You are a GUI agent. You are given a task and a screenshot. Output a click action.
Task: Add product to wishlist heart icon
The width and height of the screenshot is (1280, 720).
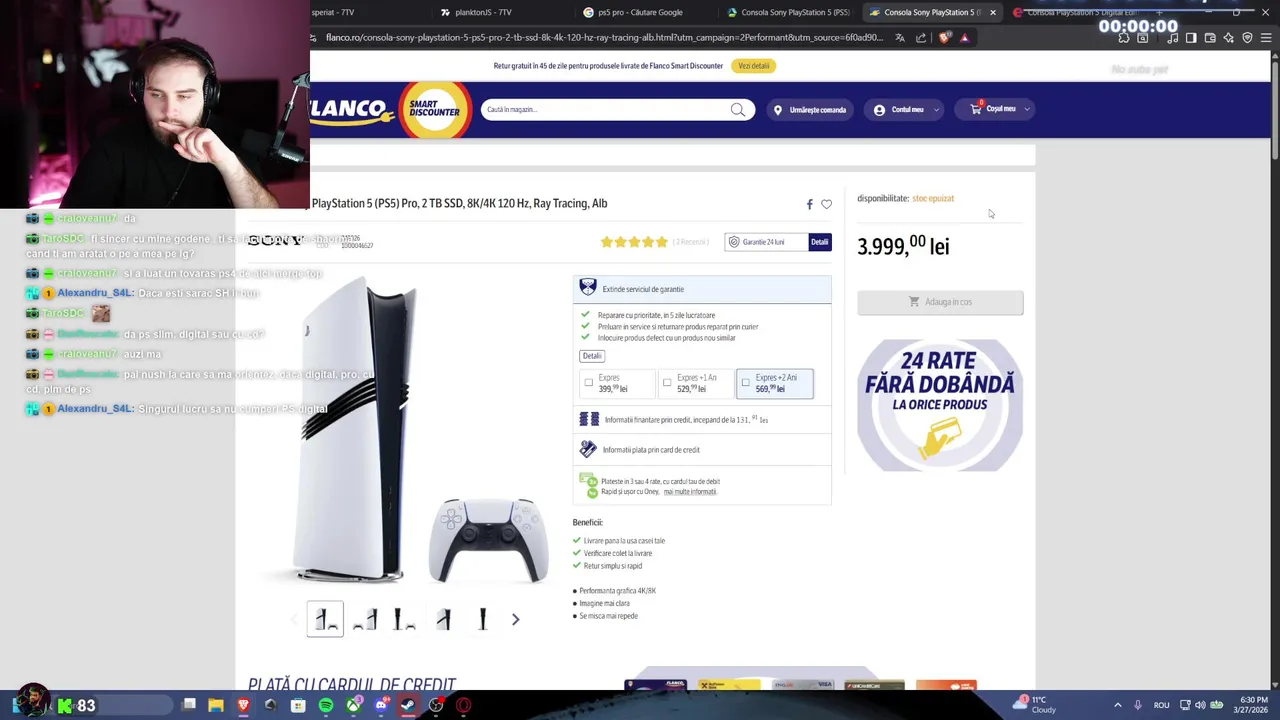point(826,204)
